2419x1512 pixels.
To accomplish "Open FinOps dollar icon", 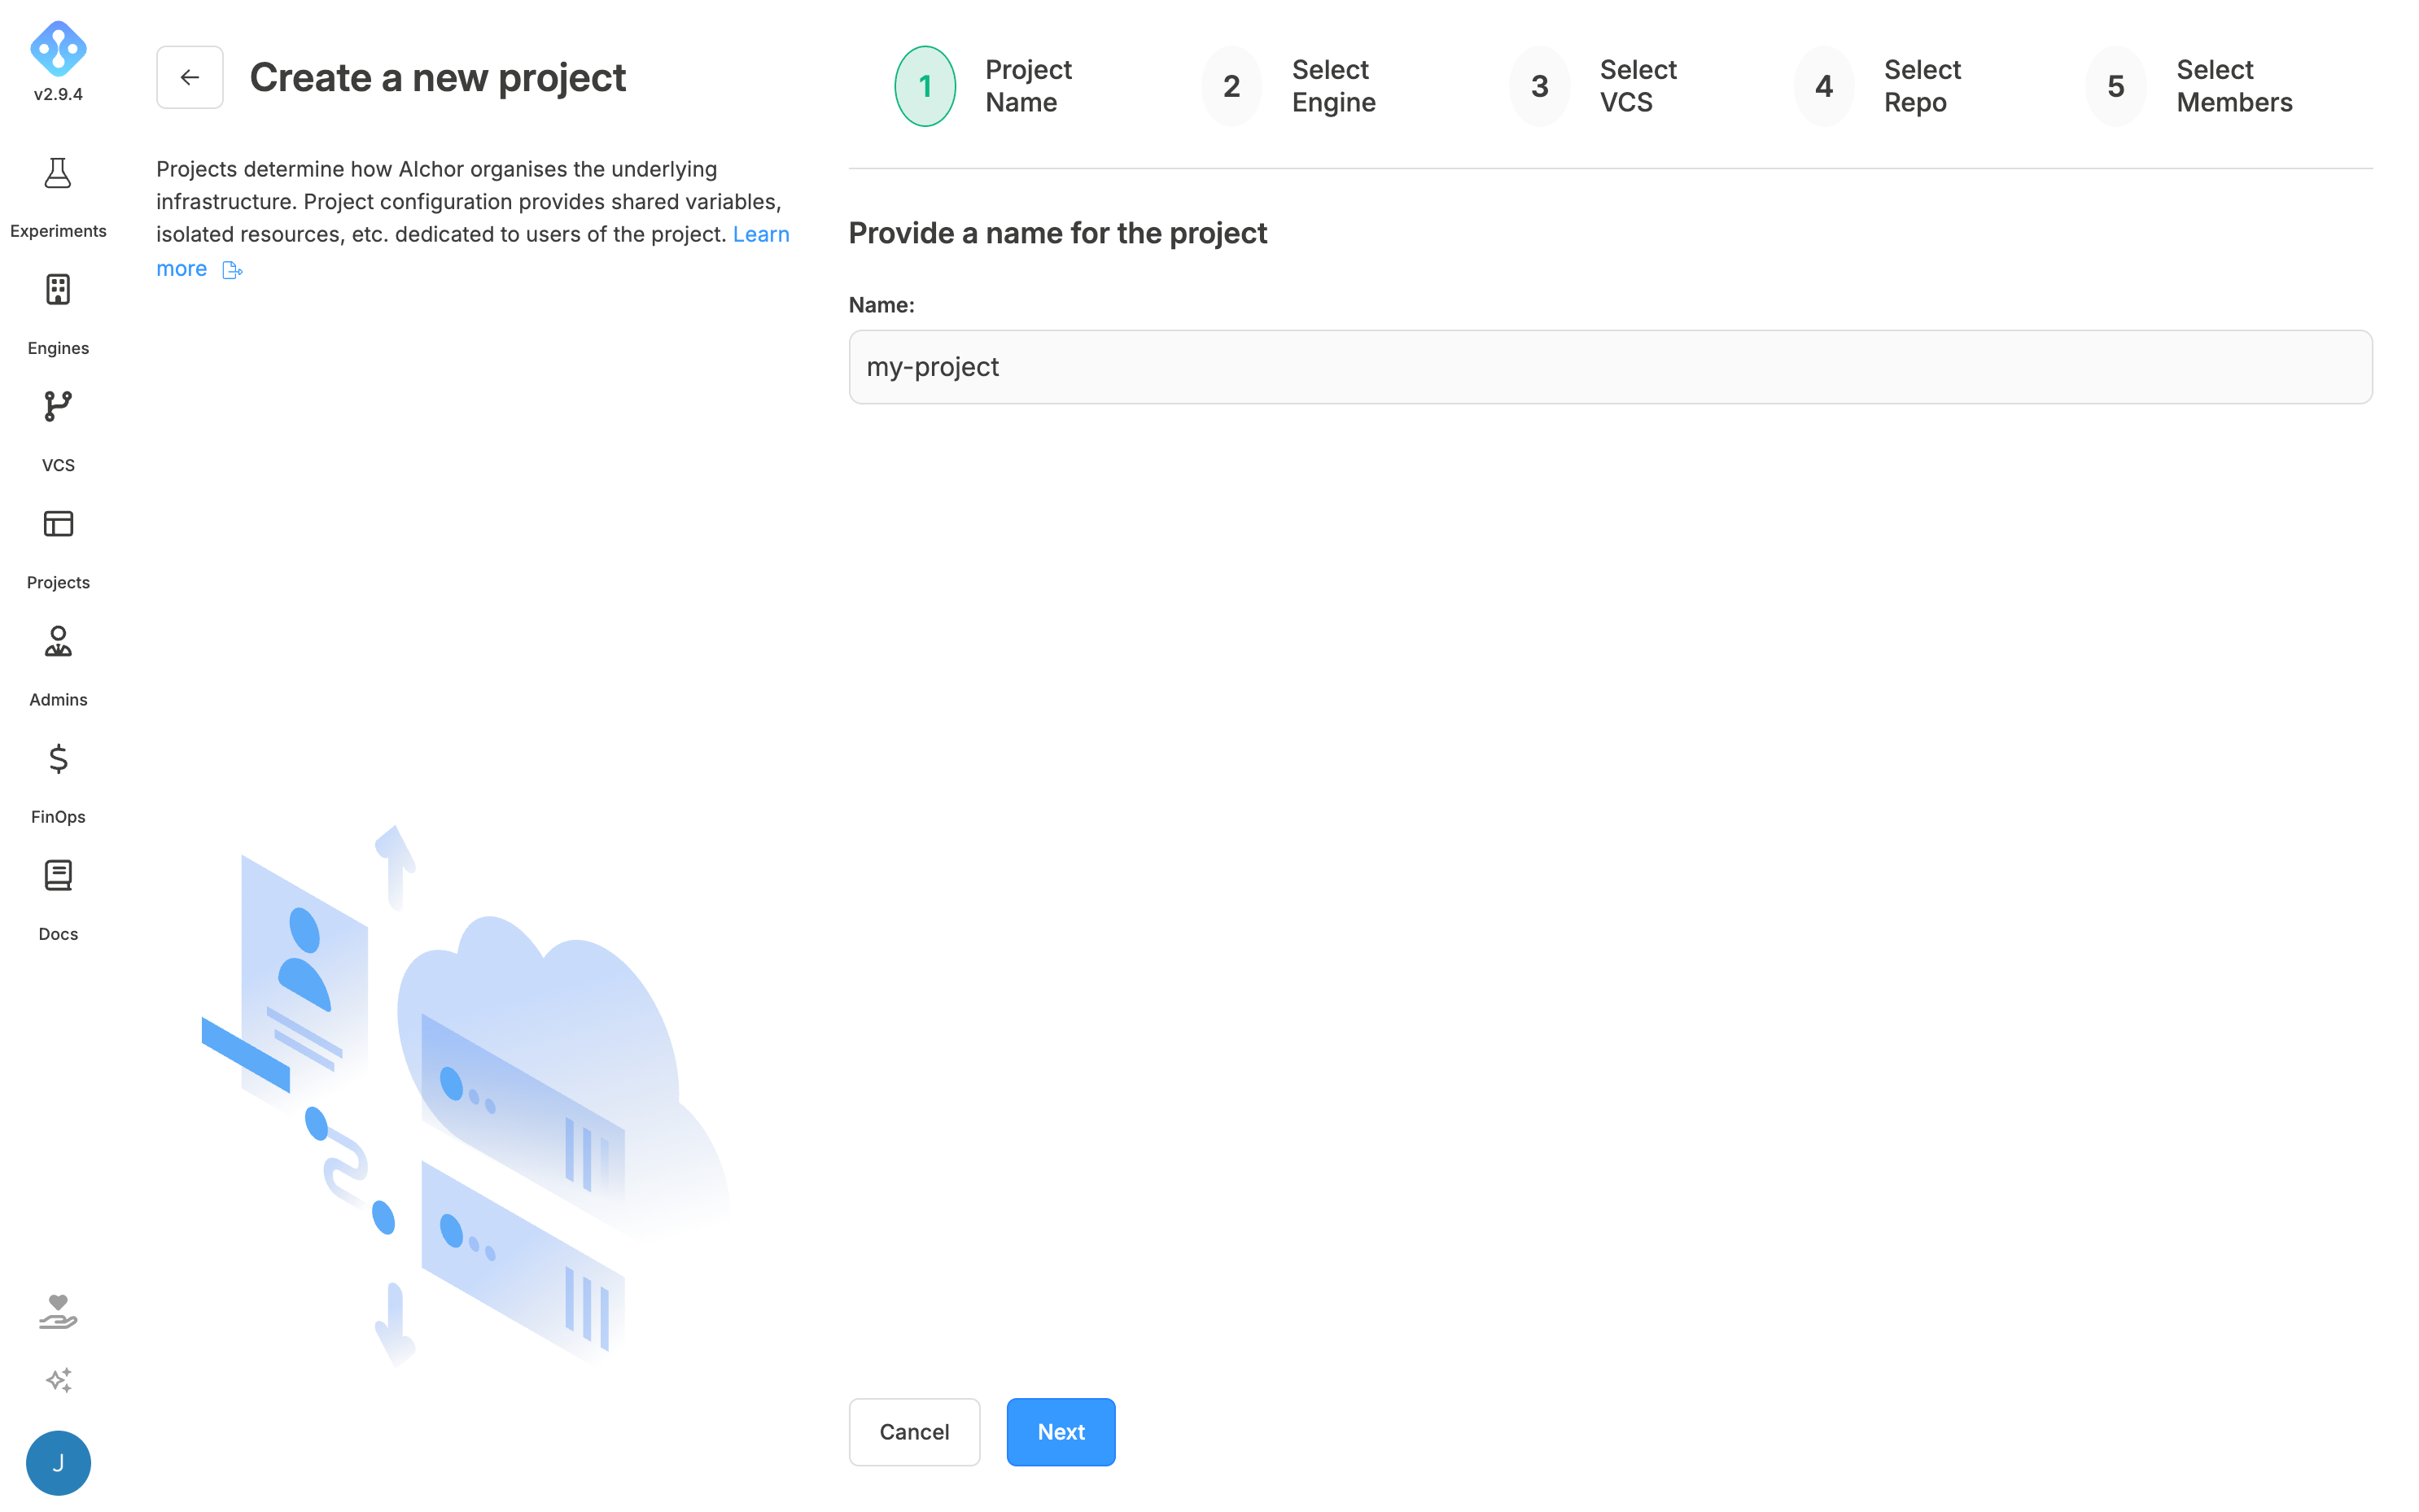I will [x=58, y=758].
